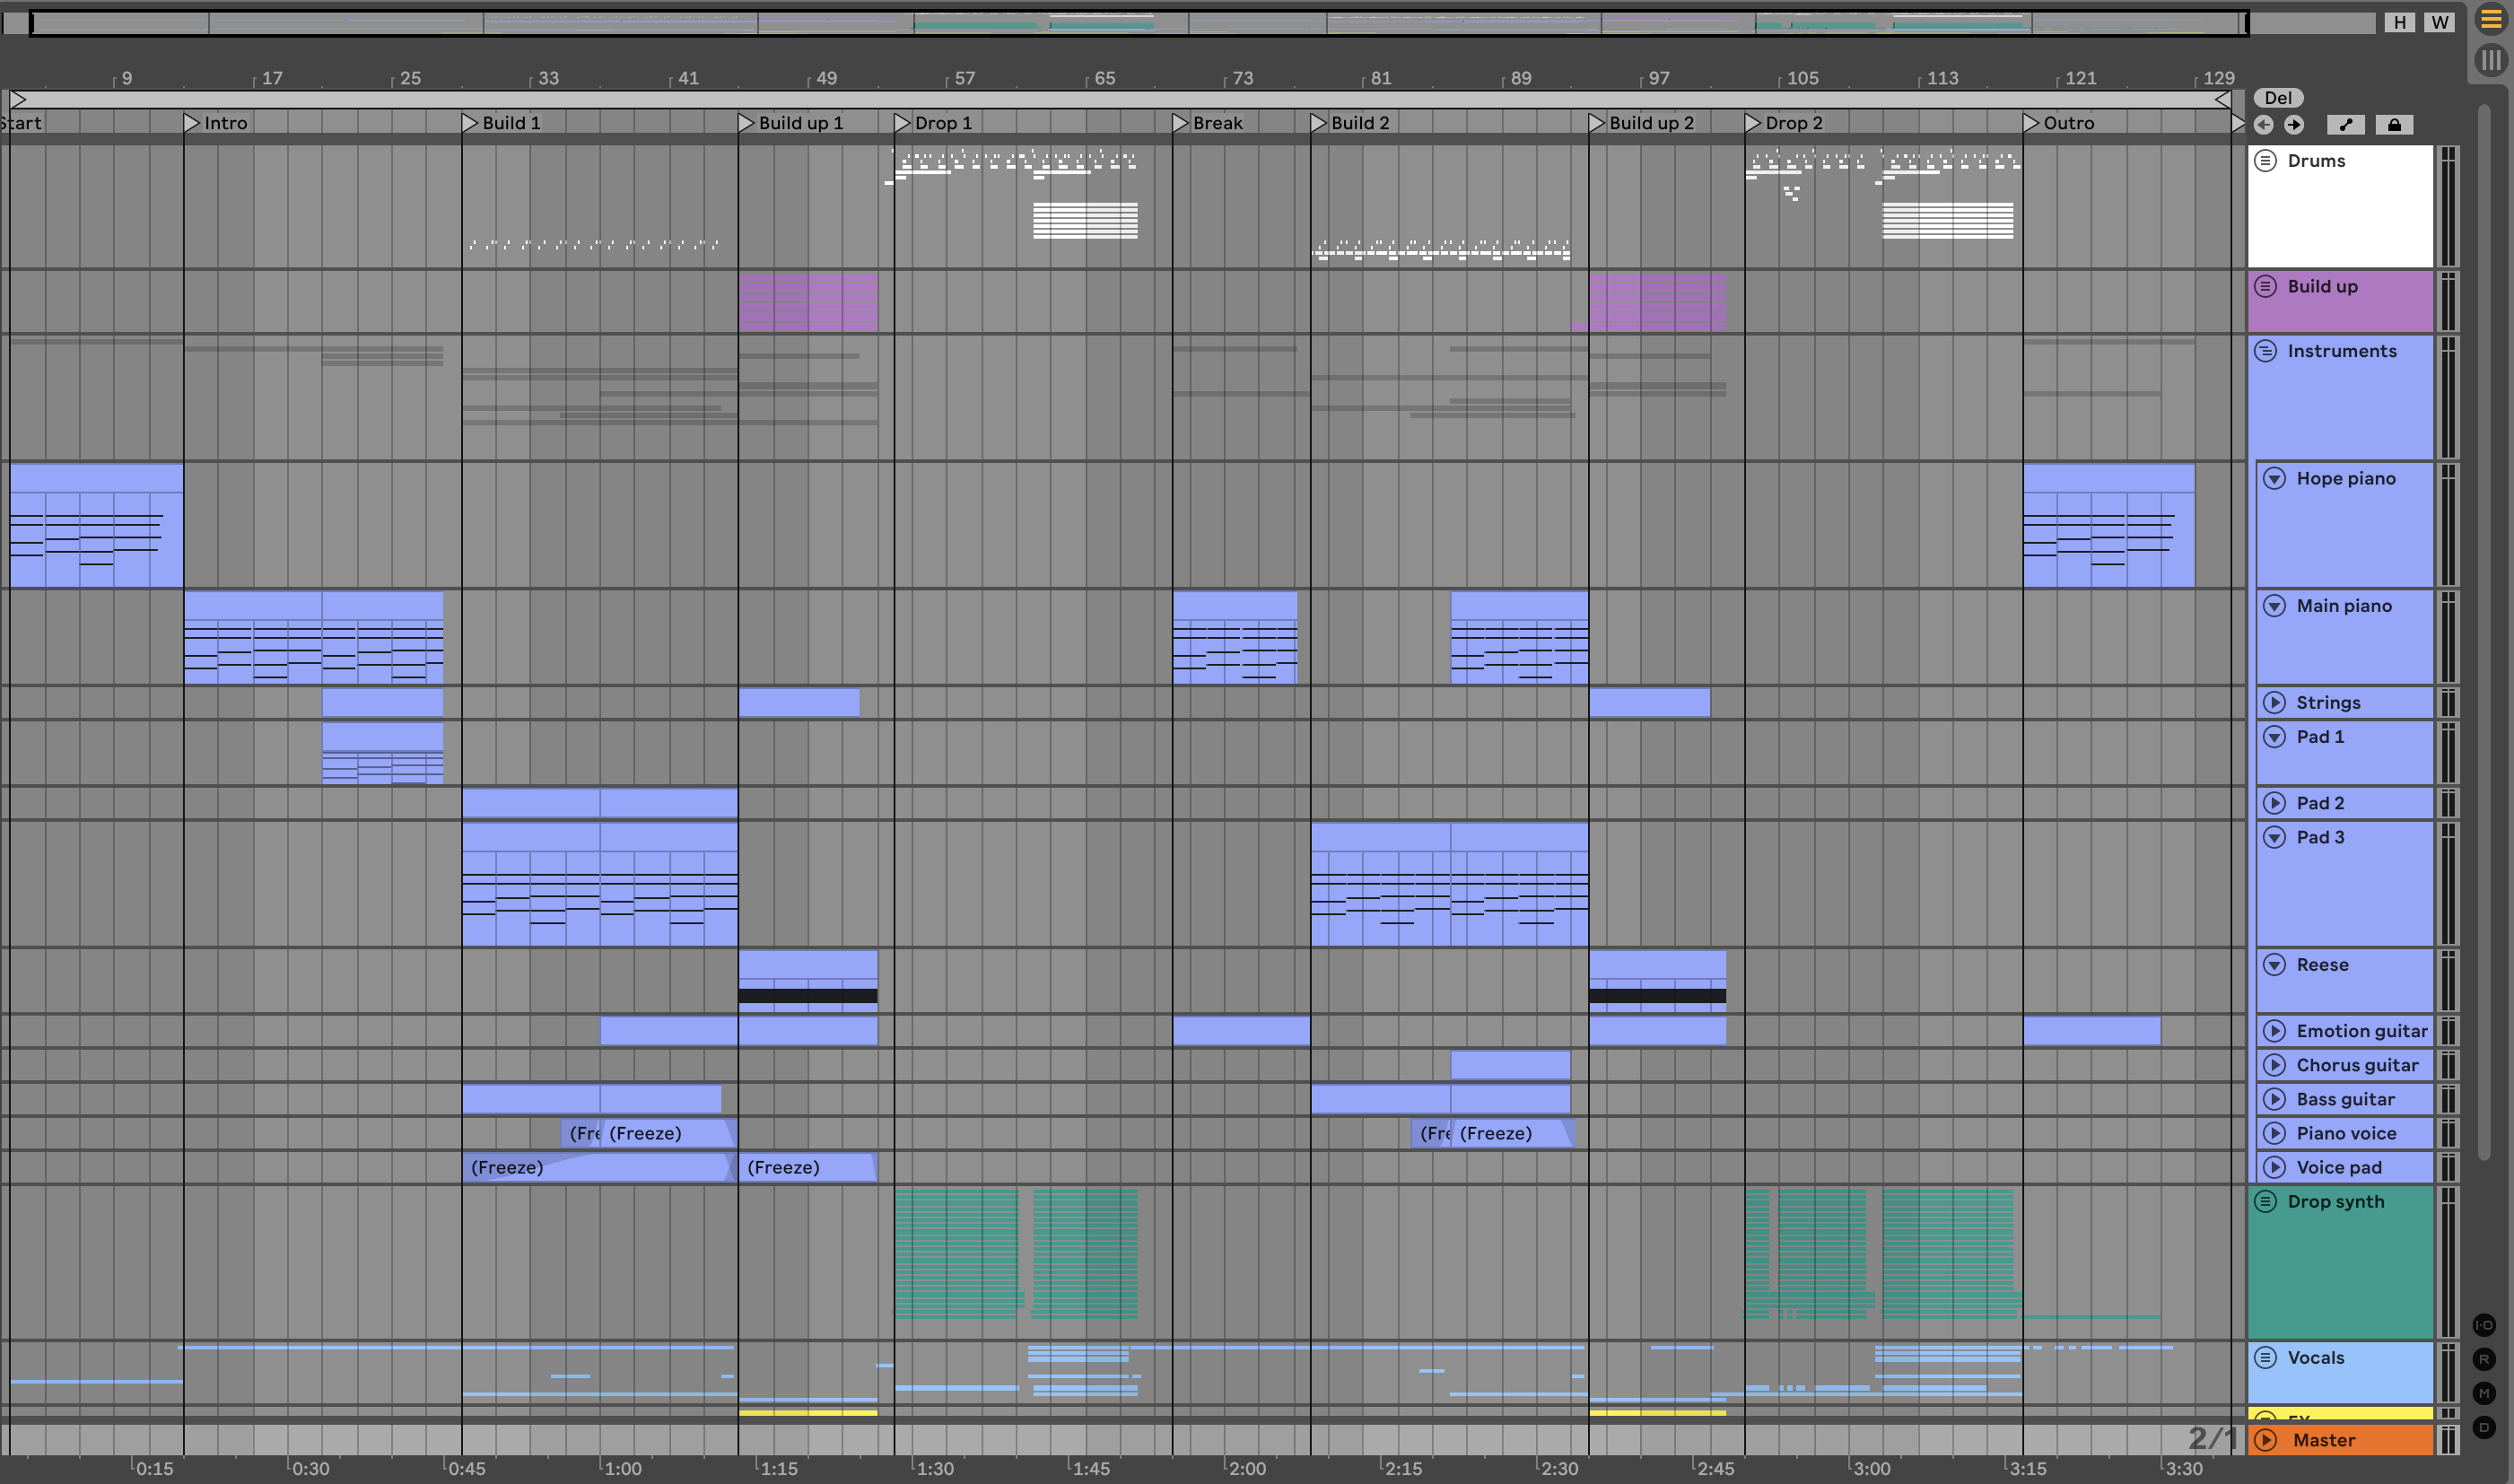Viewport: 2514px width, 1484px height.
Task: Jump to previous locator arrow
Action: [2264, 125]
